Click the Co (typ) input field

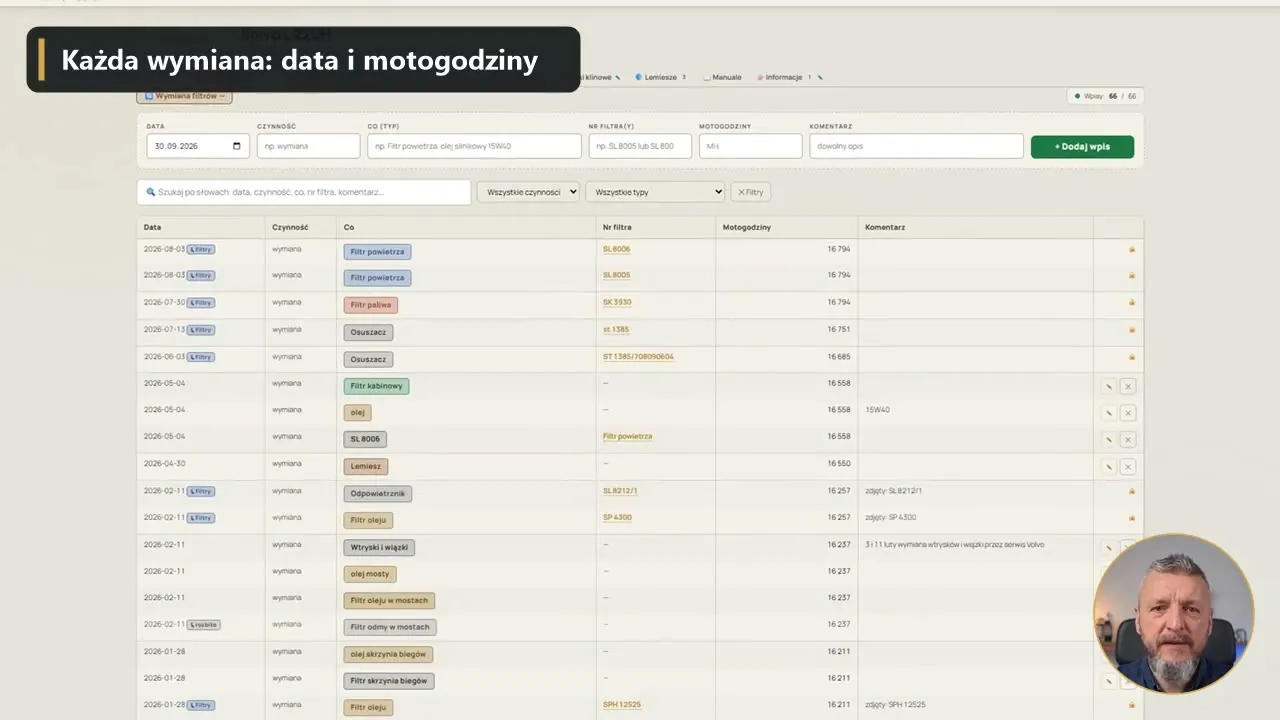click(x=474, y=146)
